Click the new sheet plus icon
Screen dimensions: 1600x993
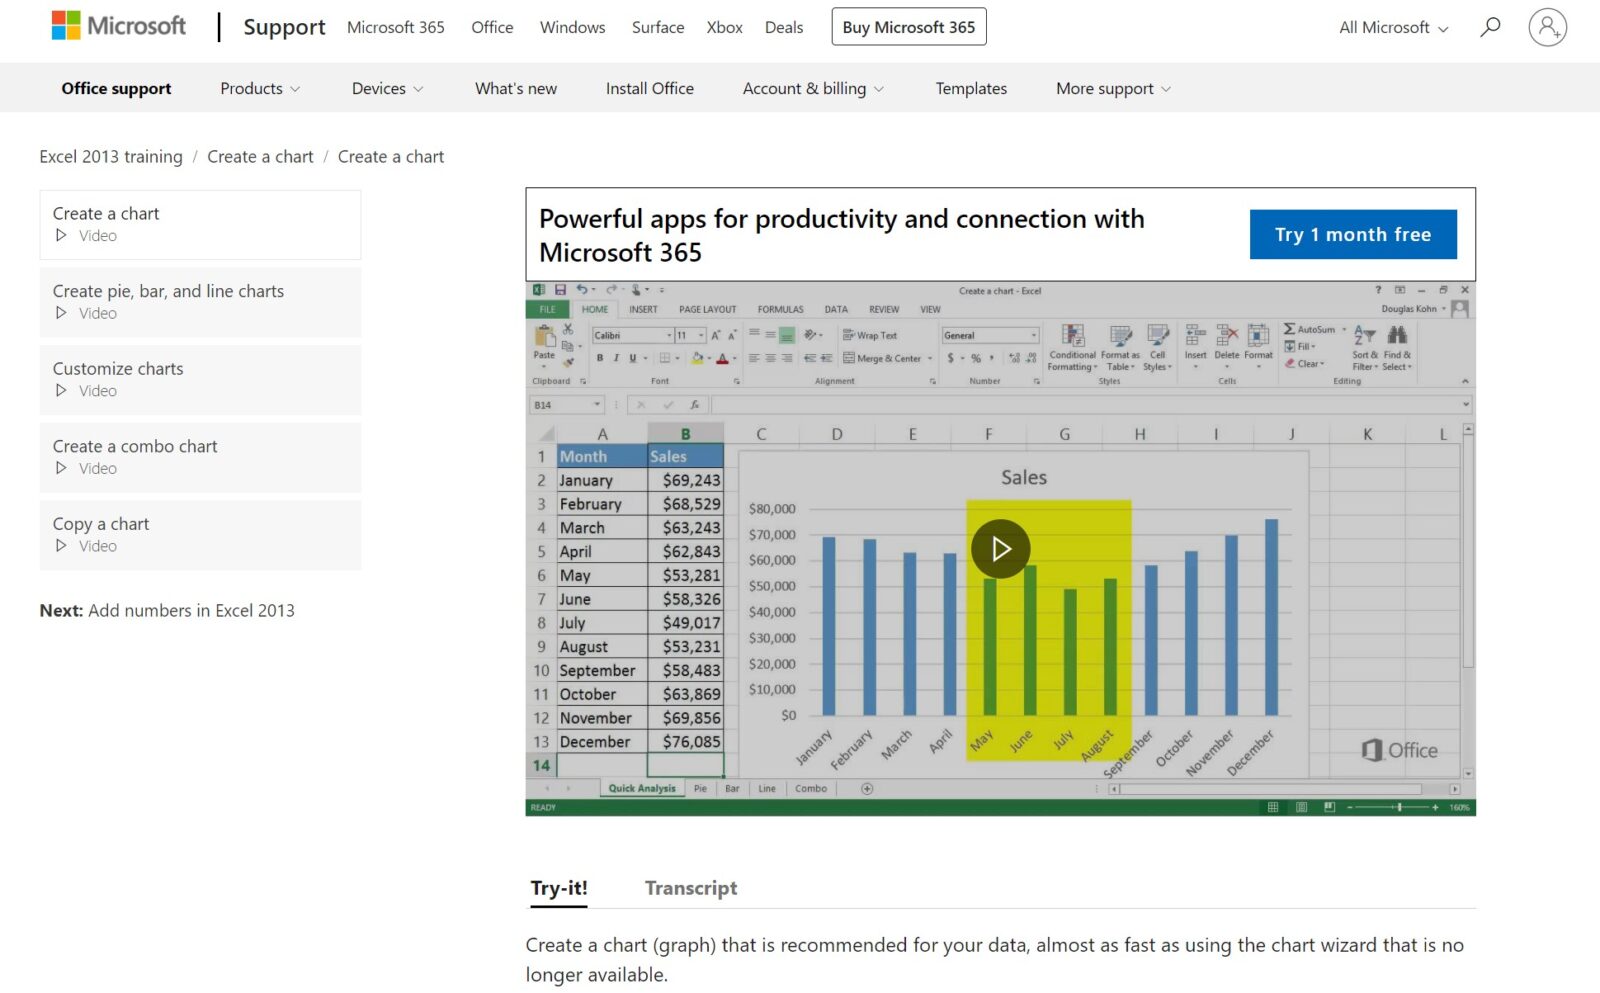(867, 788)
